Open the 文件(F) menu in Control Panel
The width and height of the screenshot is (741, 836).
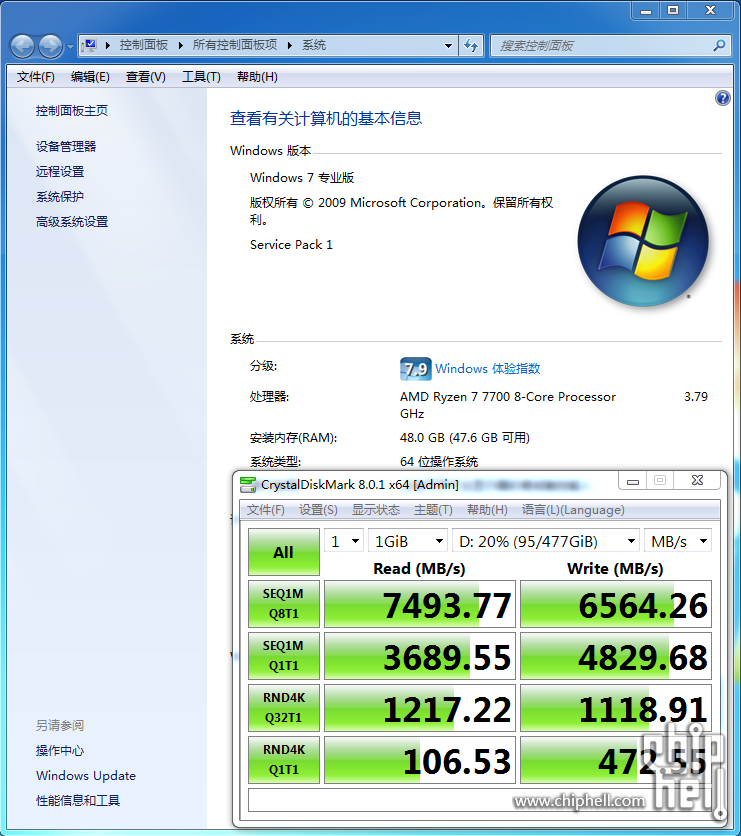36,77
